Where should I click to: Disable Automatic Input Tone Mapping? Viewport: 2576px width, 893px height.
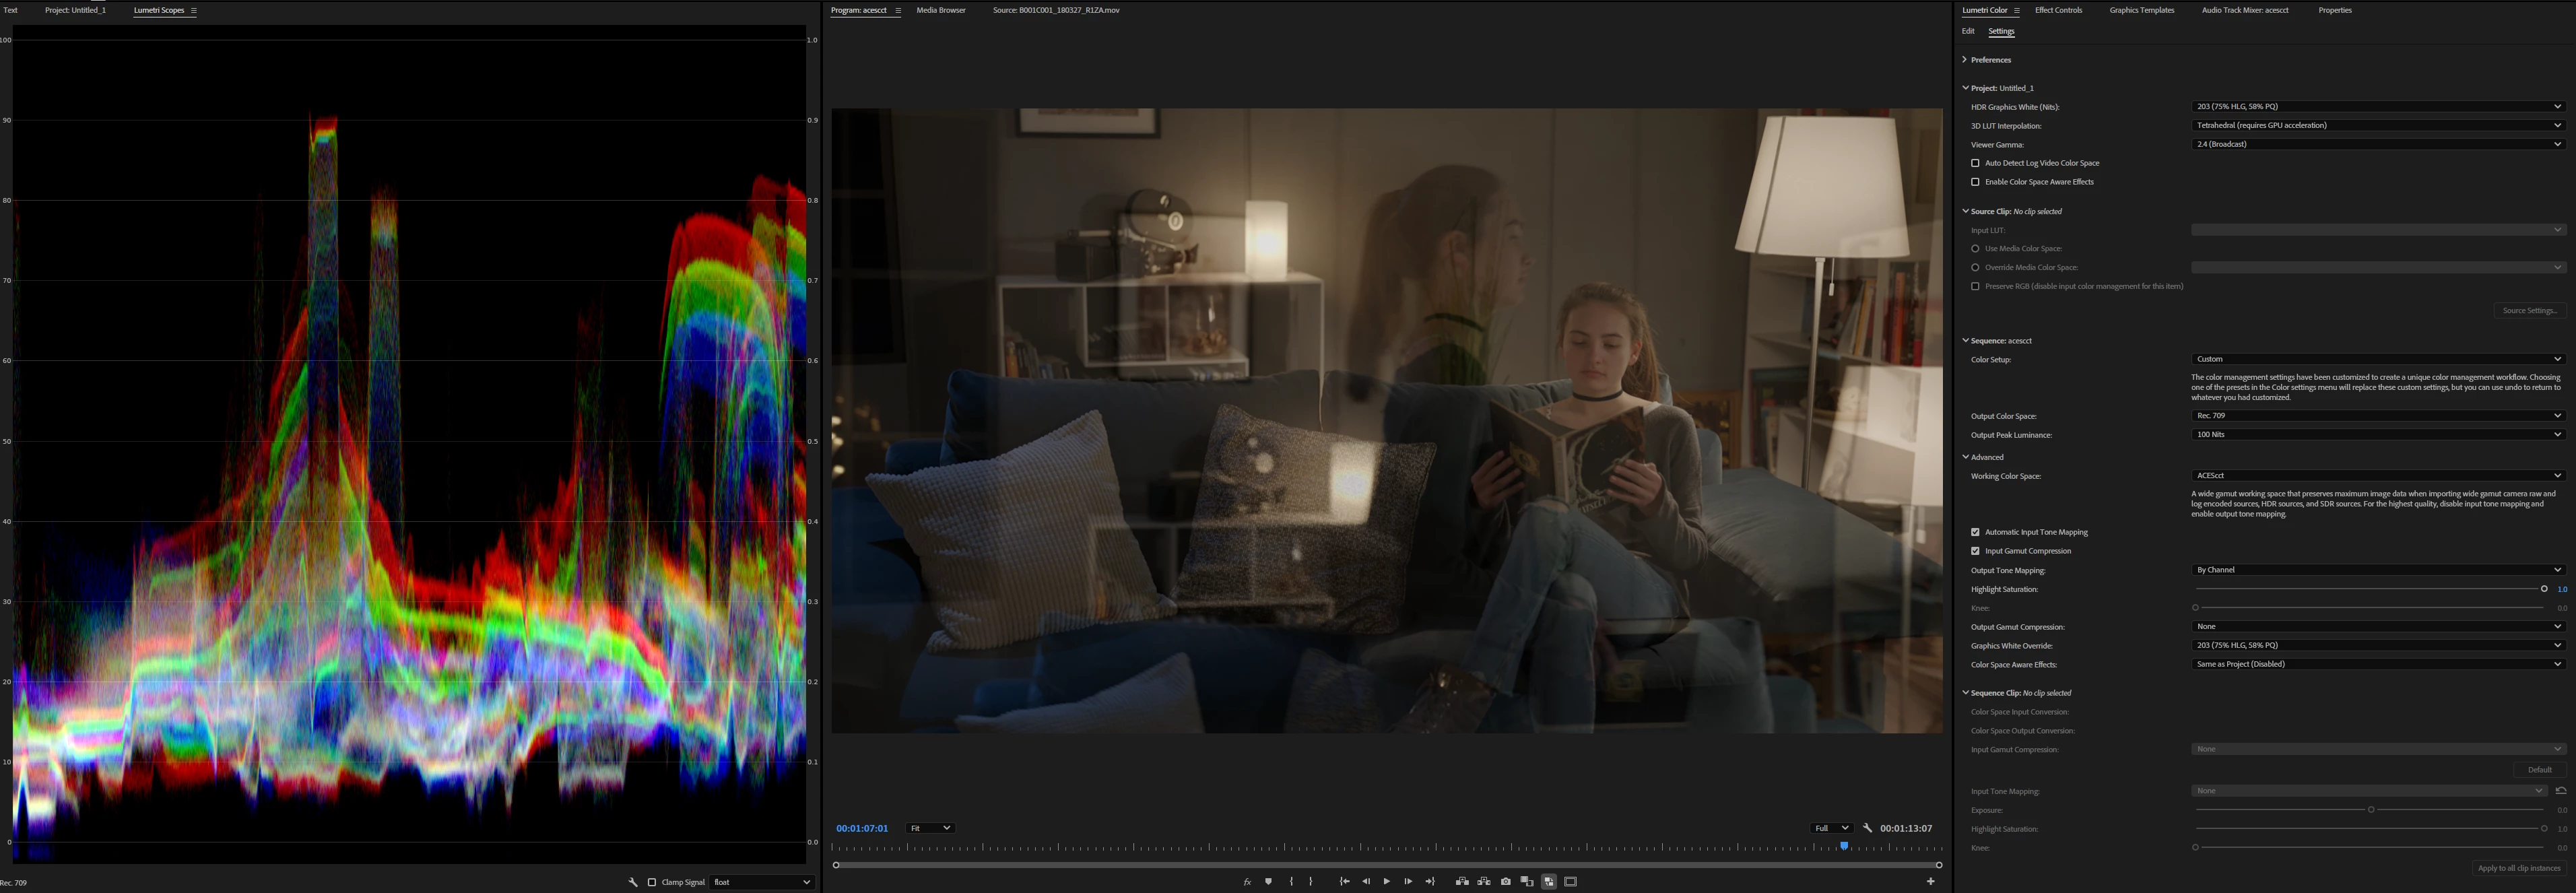pyautogui.click(x=1975, y=532)
